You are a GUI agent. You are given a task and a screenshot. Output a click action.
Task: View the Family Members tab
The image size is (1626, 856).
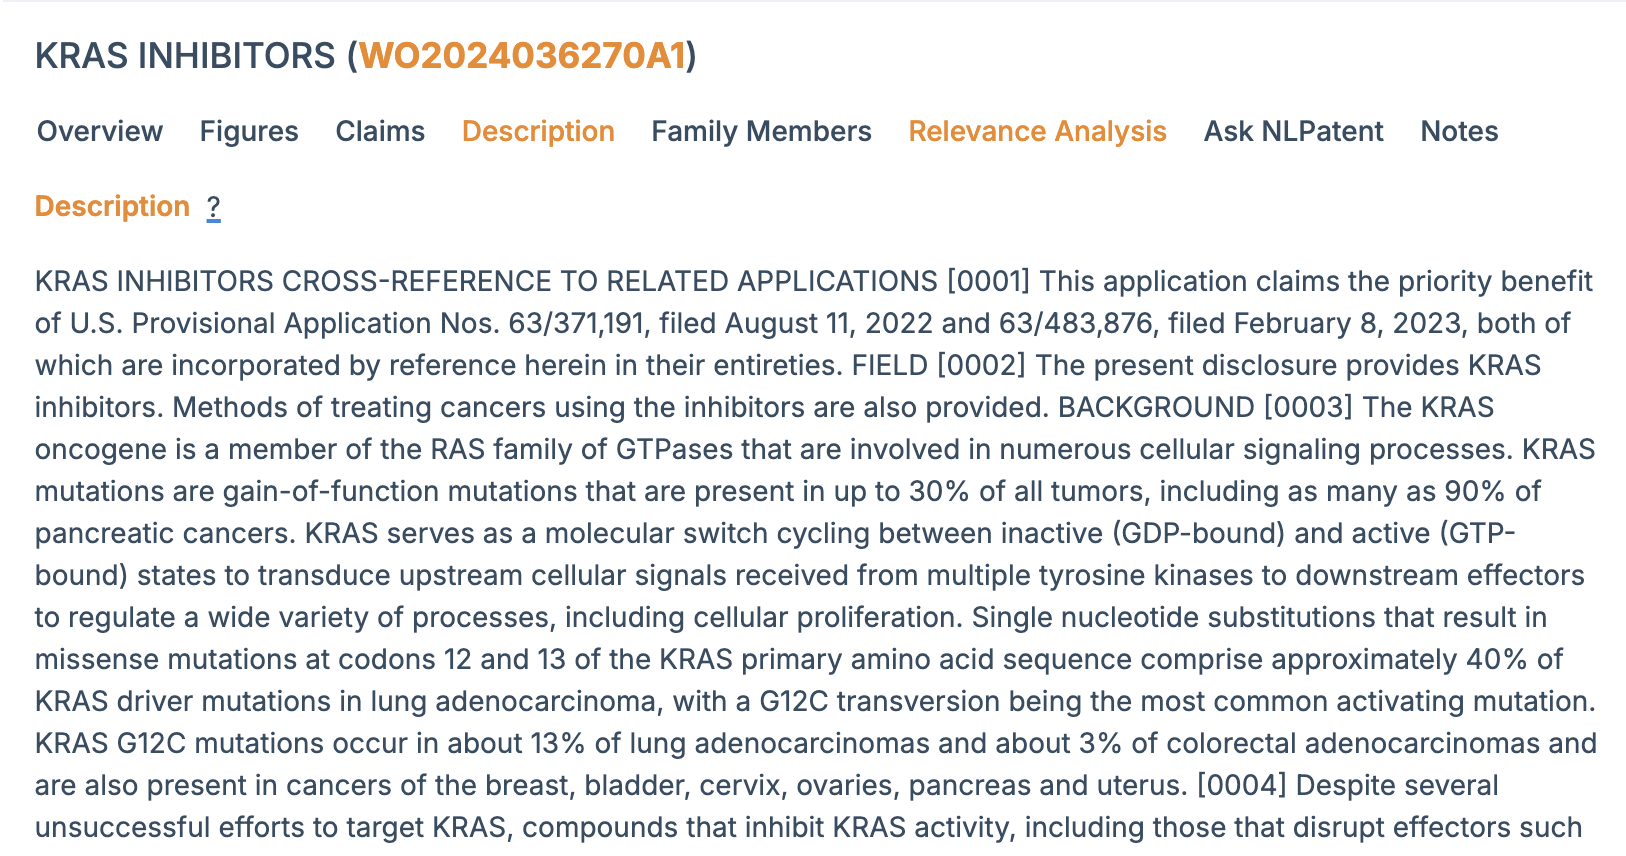click(761, 131)
